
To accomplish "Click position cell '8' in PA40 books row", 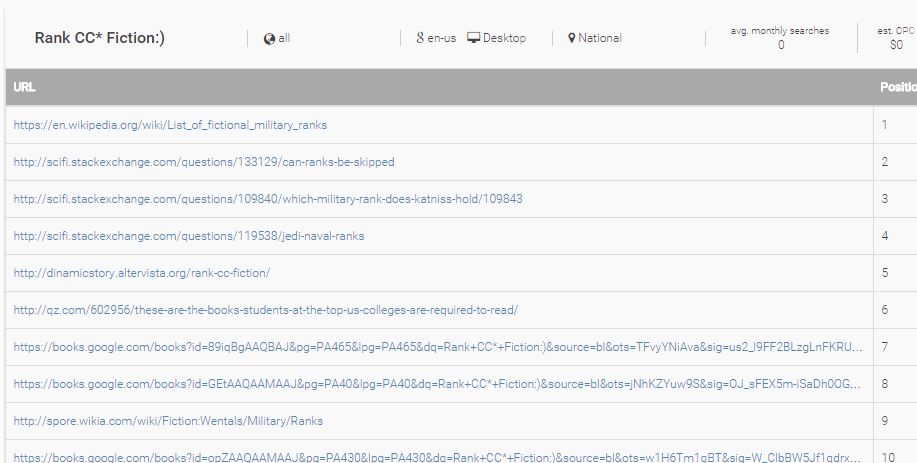I will tap(885, 383).
